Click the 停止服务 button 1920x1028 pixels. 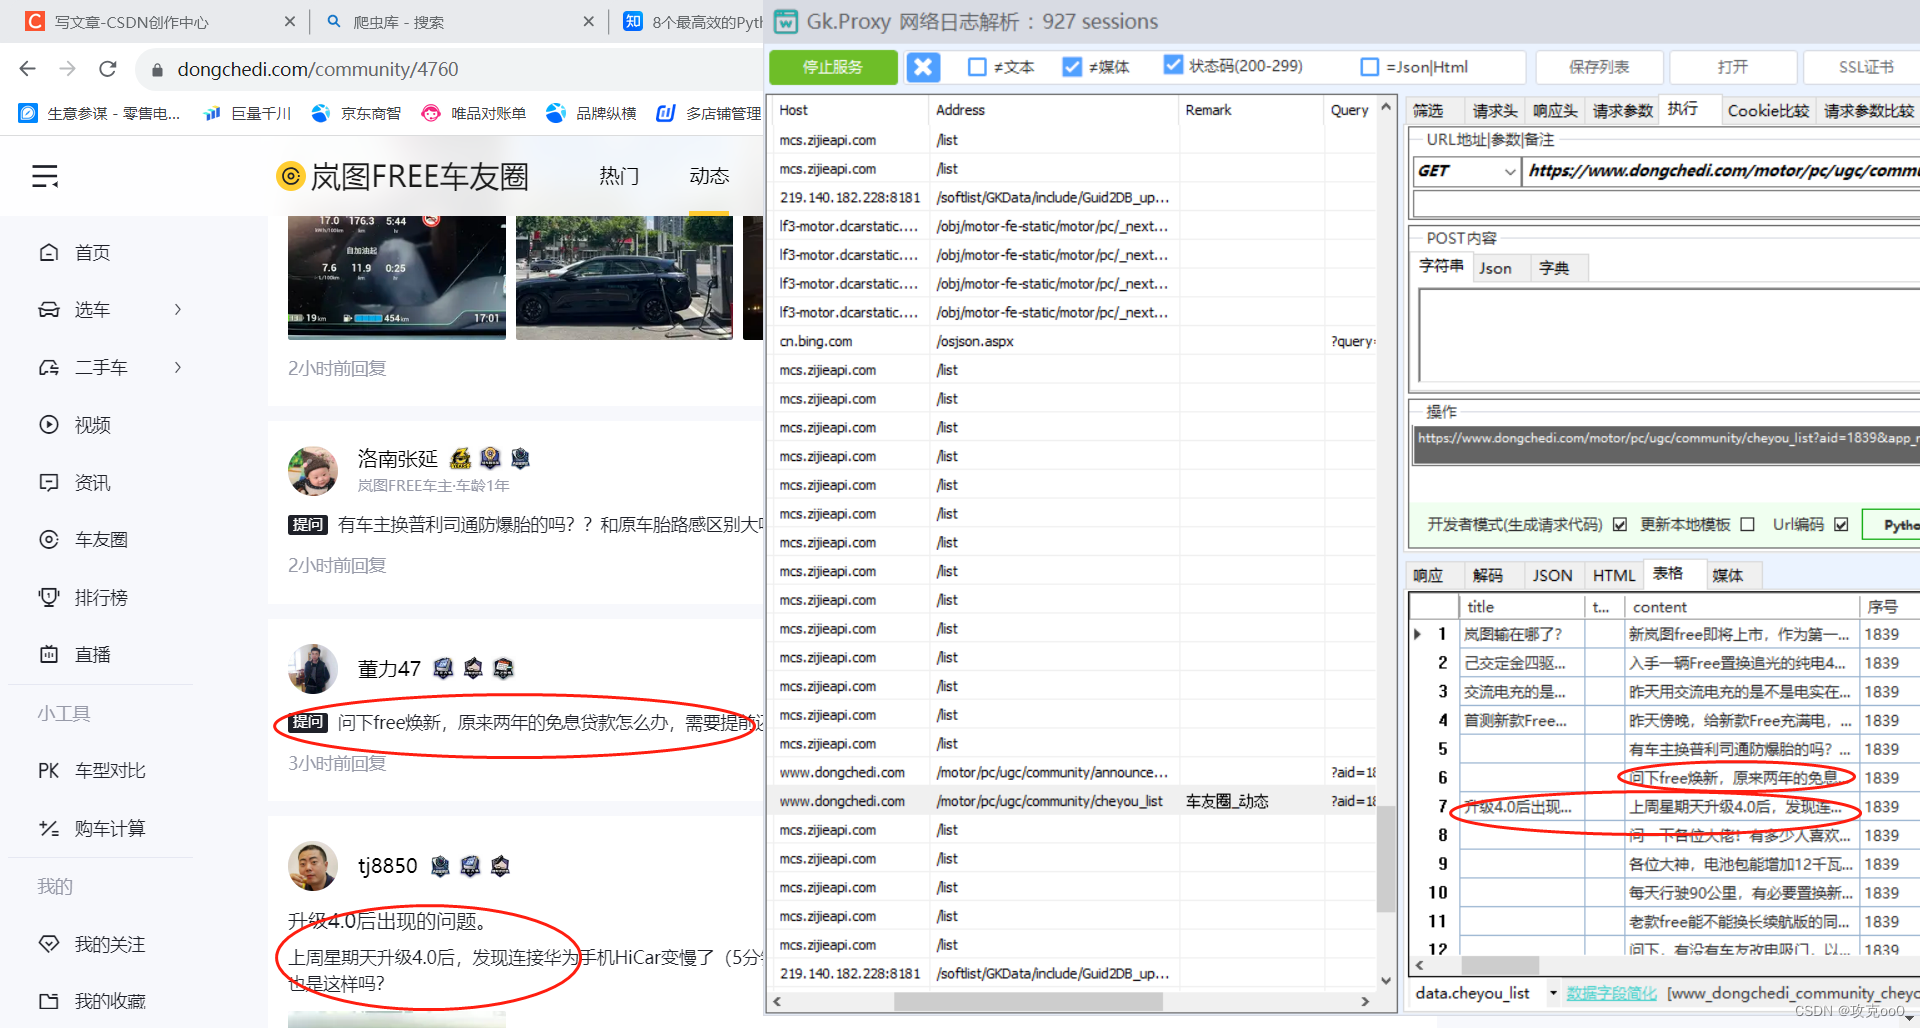[x=833, y=67]
